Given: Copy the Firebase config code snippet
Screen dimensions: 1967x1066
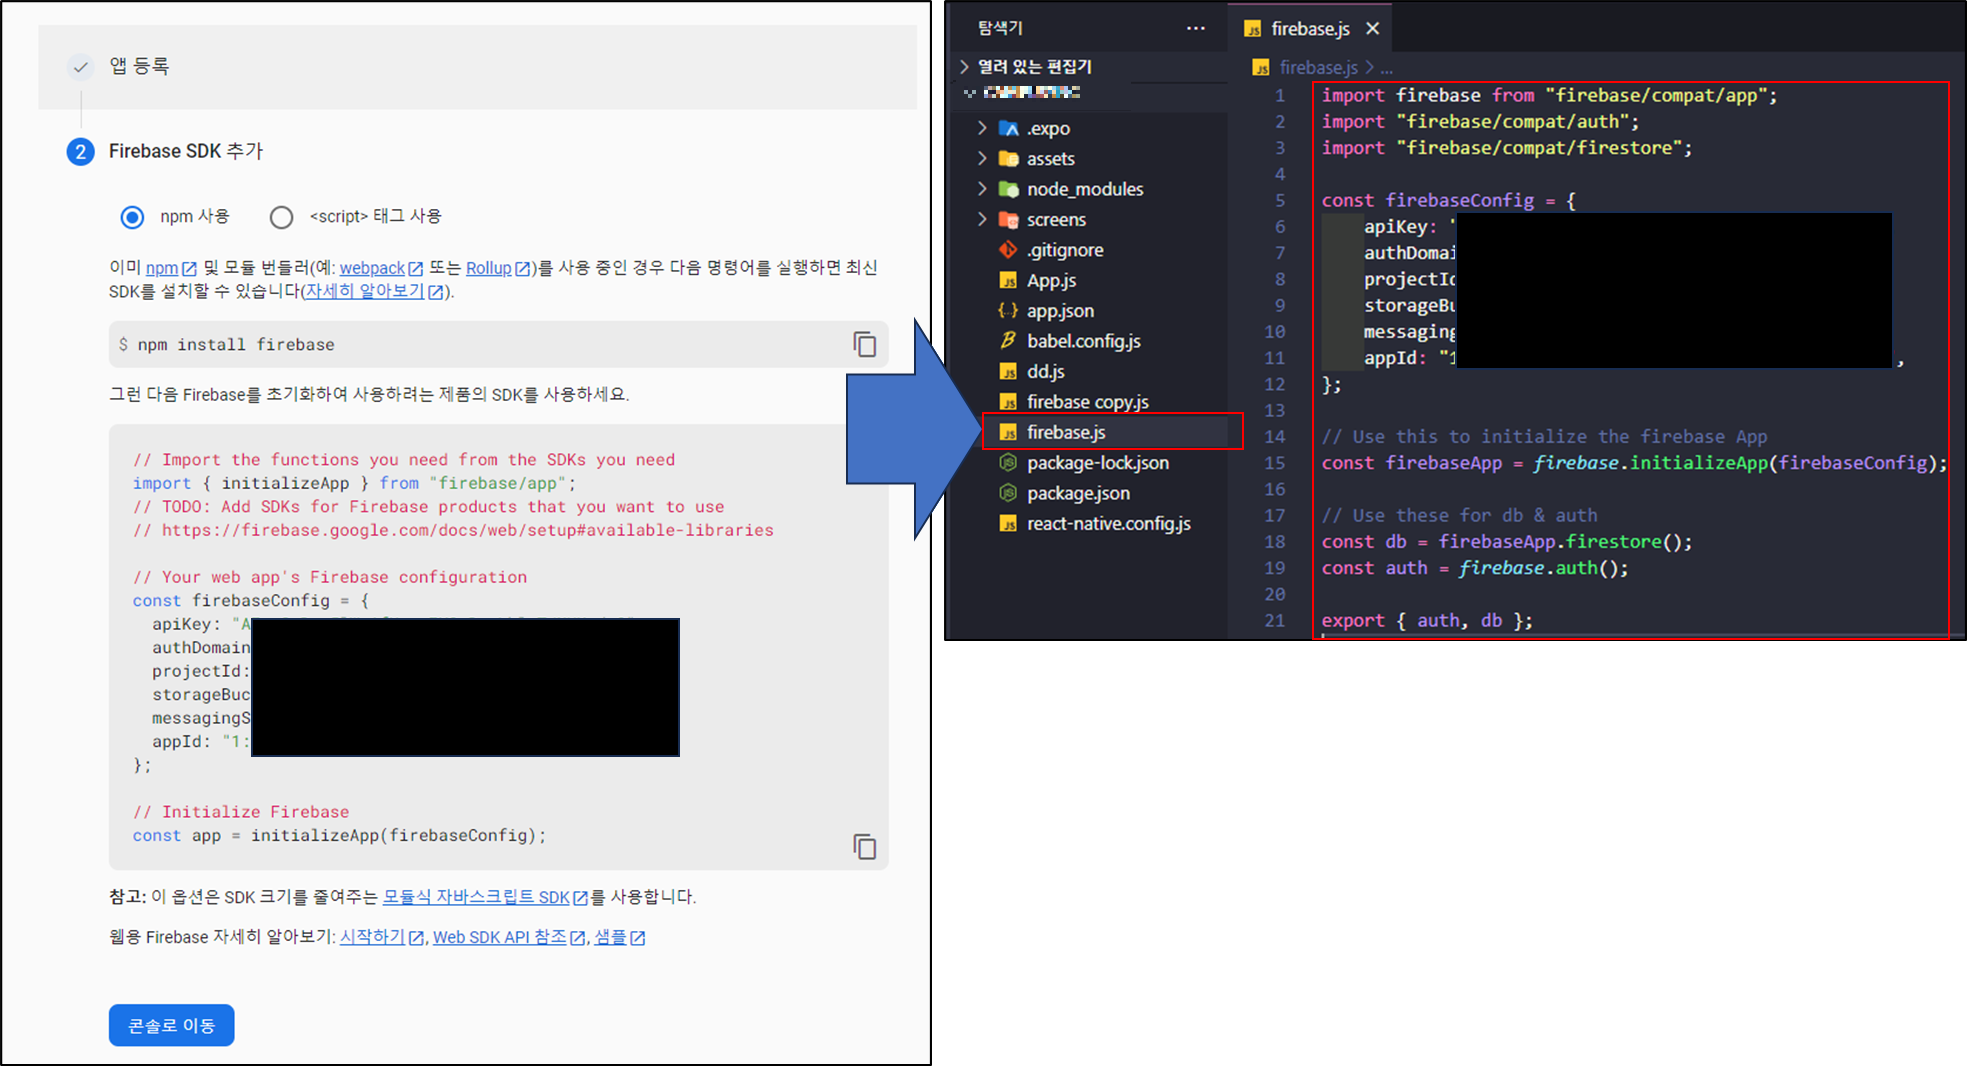Looking at the screenshot, I should tap(864, 846).
